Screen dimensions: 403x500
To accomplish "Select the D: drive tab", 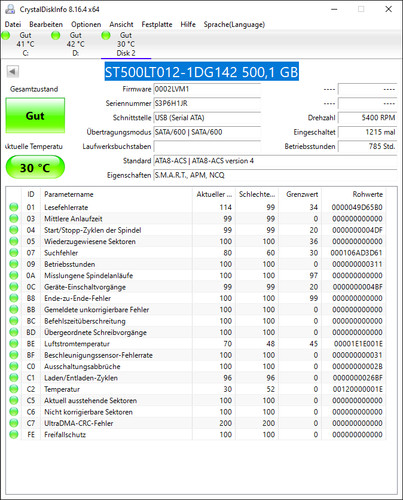I will pos(76,44).
